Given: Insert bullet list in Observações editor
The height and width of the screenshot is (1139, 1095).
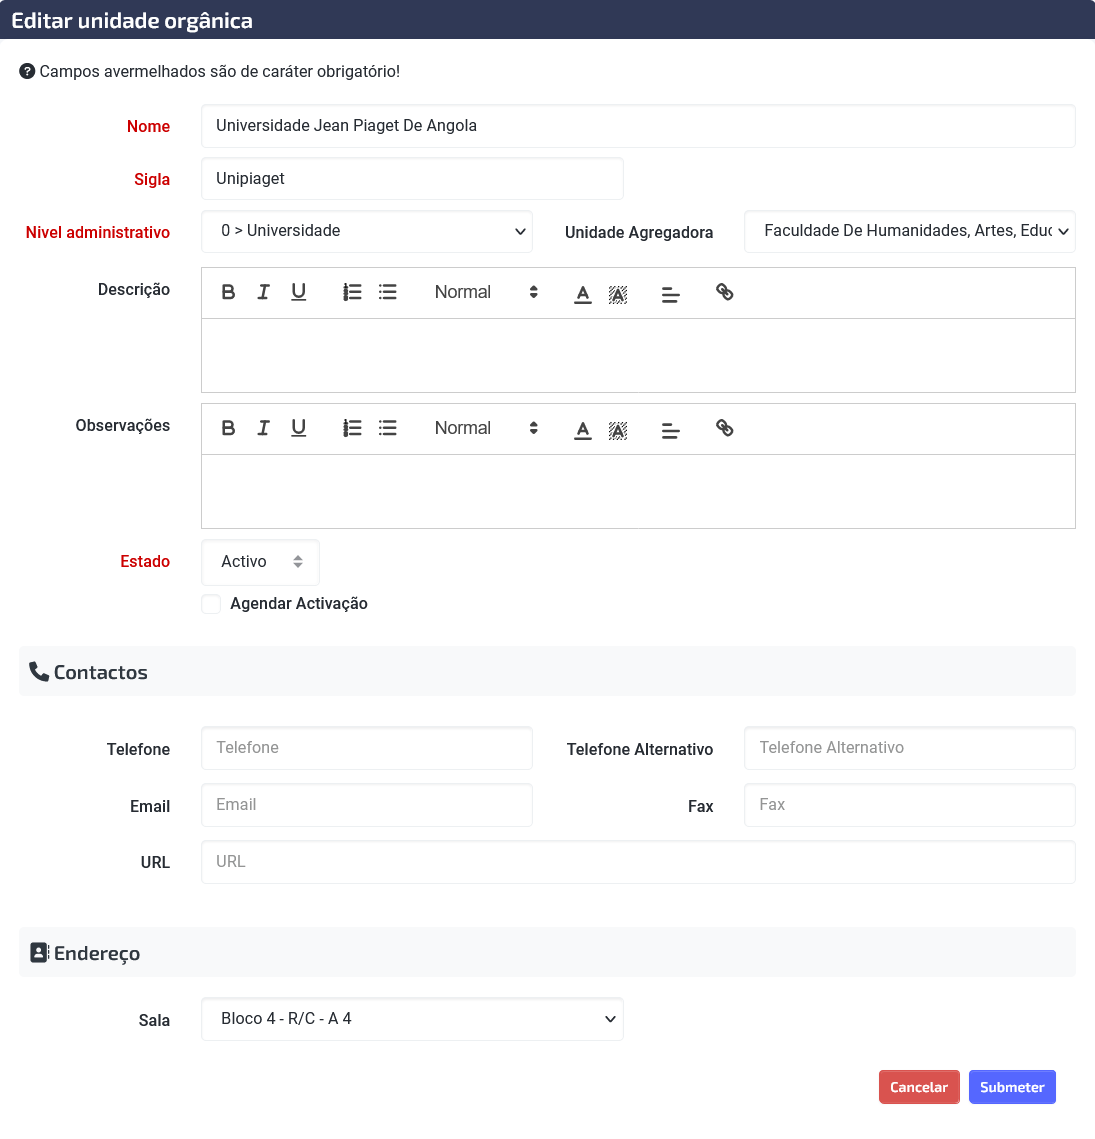Looking at the screenshot, I should (388, 428).
